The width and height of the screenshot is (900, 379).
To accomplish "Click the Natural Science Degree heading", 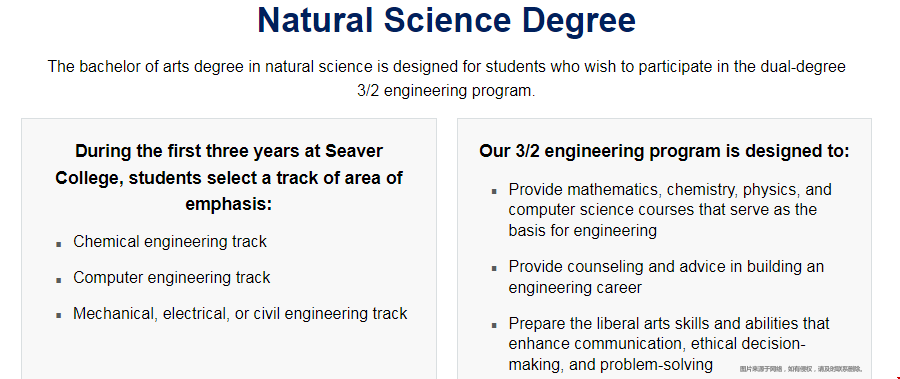I will [447, 21].
